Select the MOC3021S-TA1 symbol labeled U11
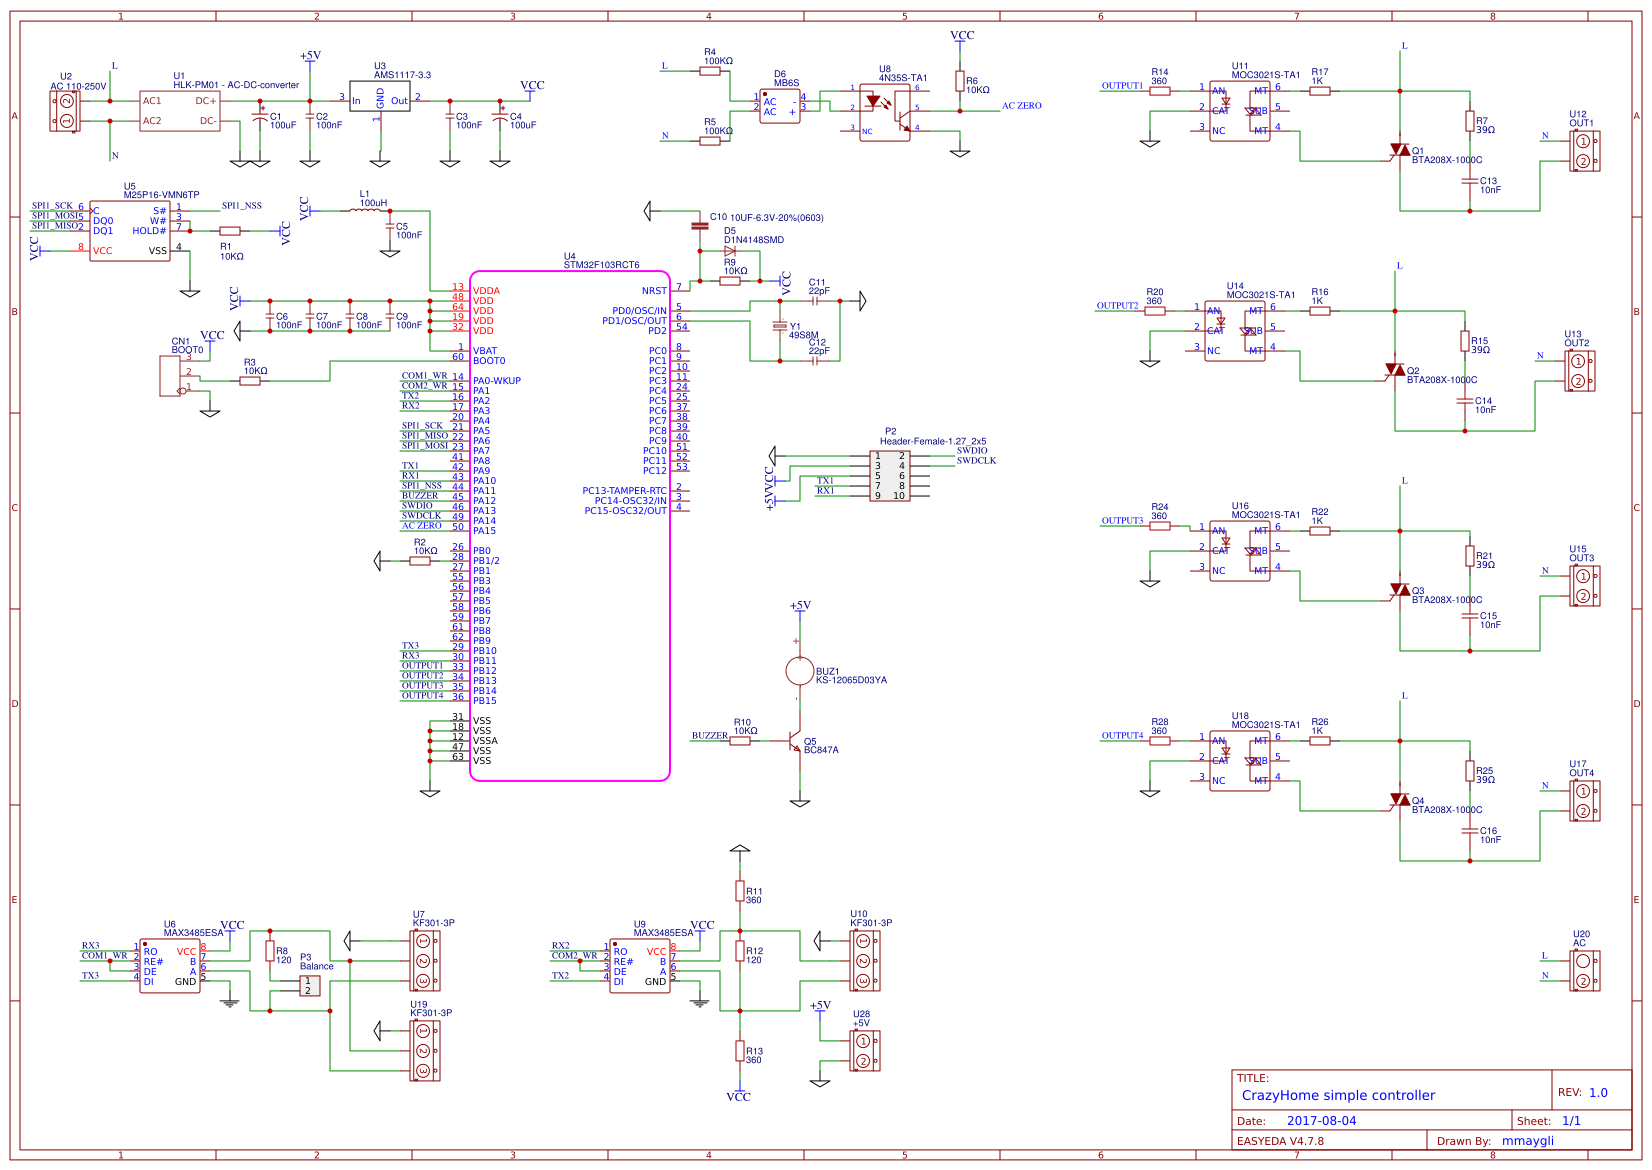 coord(1240,110)
